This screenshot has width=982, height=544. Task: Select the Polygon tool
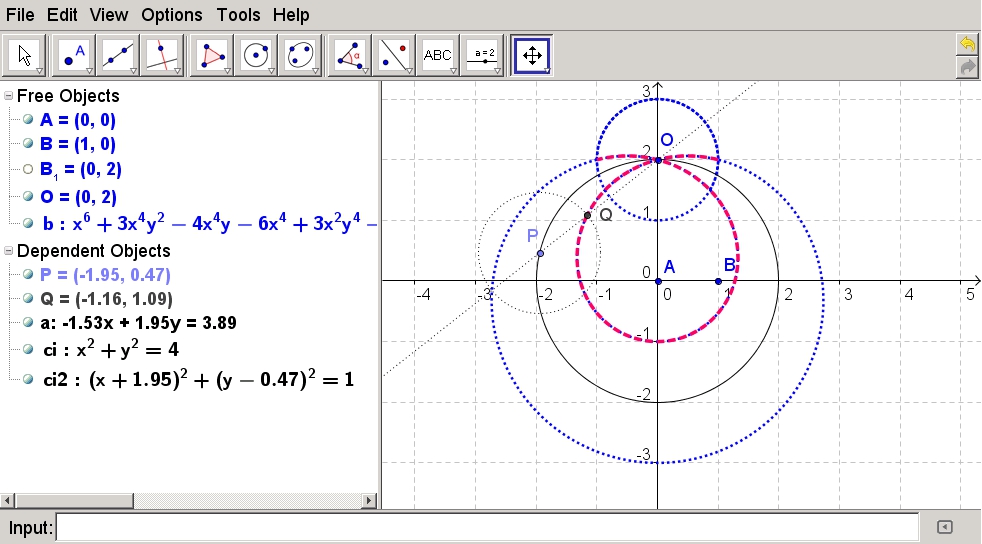[211, 56]
